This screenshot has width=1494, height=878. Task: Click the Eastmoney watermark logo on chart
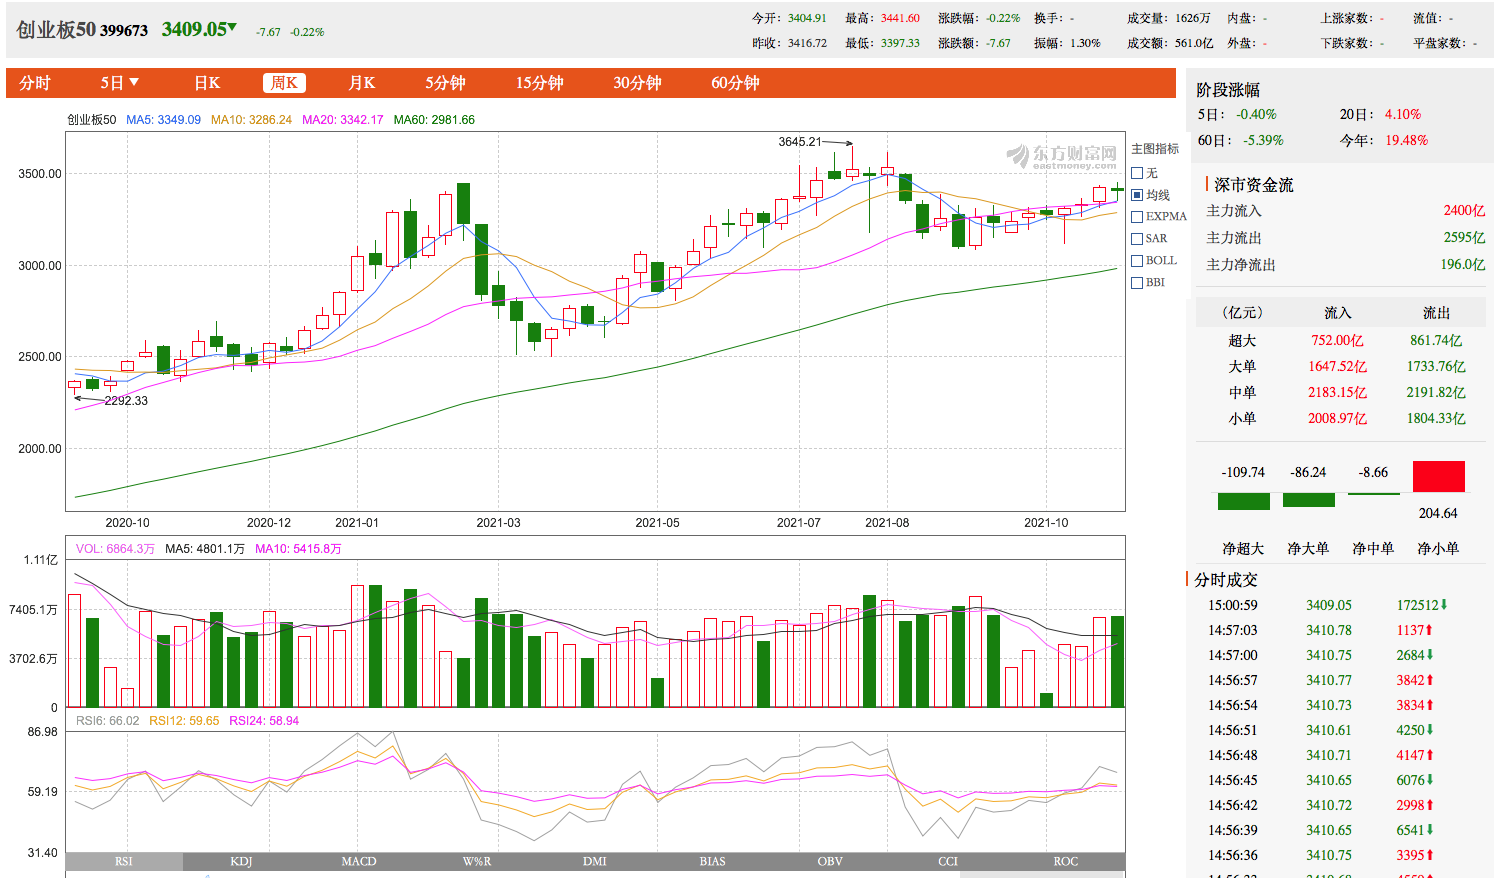point(1061,156)
